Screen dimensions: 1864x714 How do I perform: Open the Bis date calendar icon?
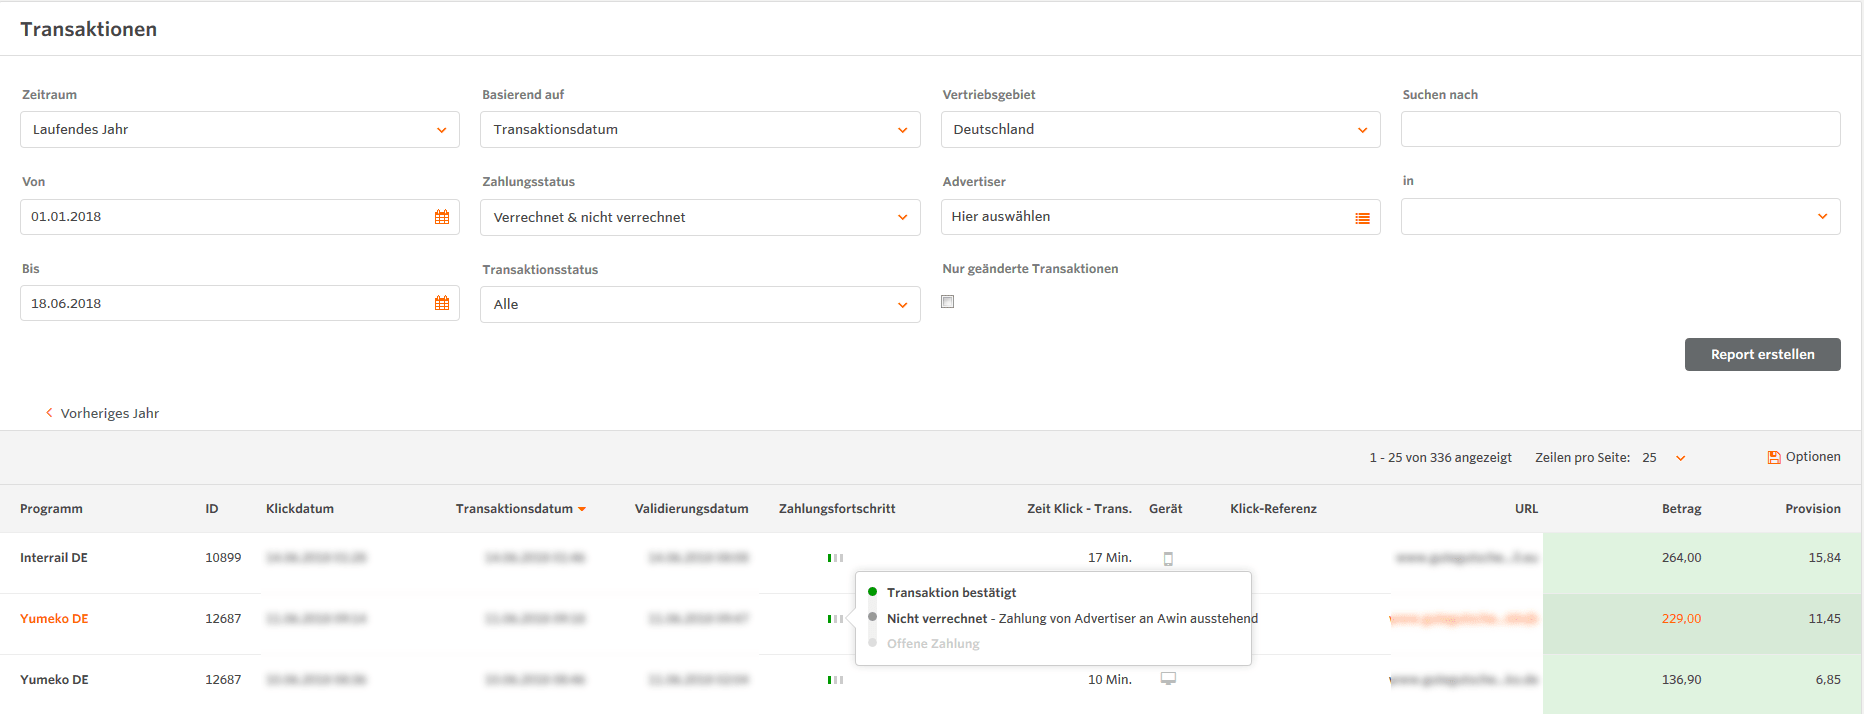coord(441,303)
